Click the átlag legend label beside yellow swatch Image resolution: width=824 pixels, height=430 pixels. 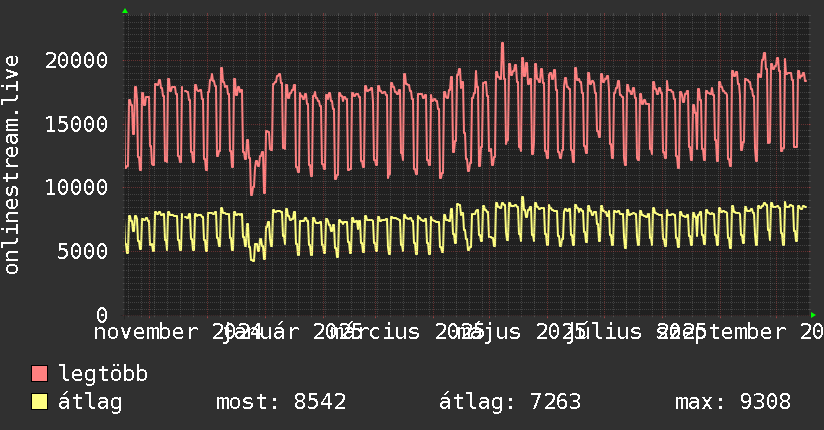click(x=90, y=402)
